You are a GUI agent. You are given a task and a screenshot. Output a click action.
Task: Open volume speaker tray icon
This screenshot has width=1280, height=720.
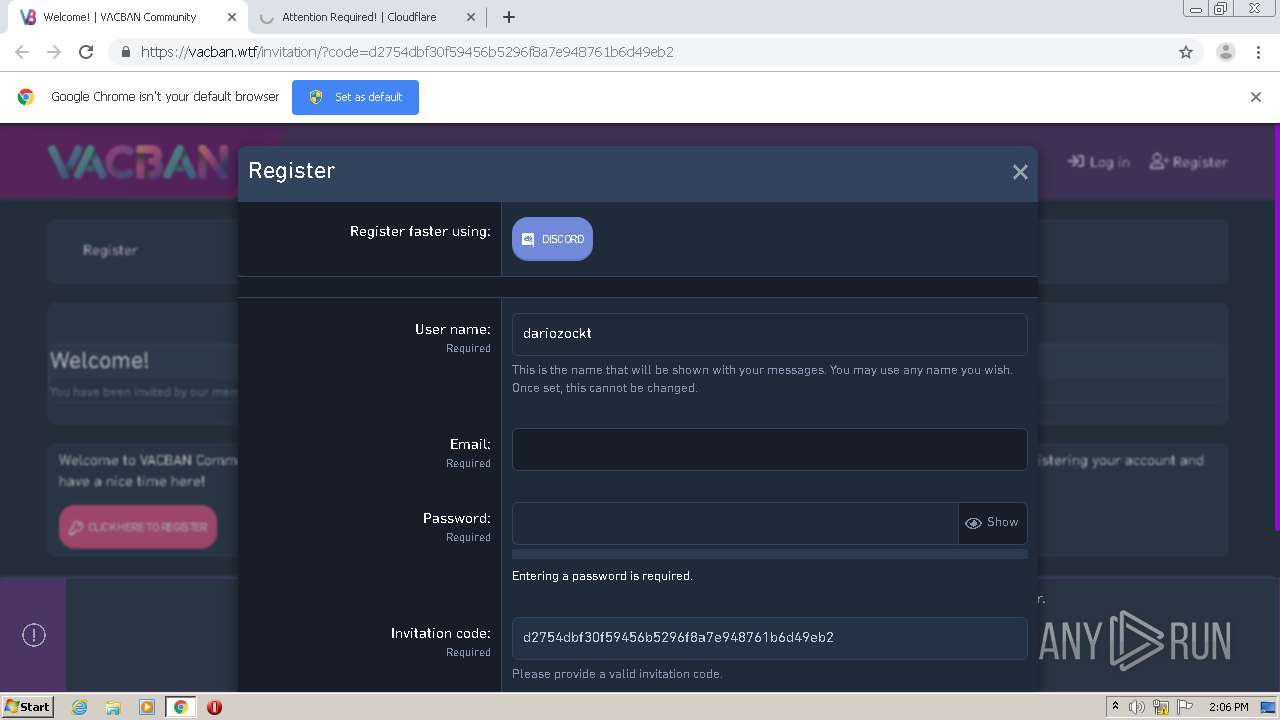(1137, 707)
